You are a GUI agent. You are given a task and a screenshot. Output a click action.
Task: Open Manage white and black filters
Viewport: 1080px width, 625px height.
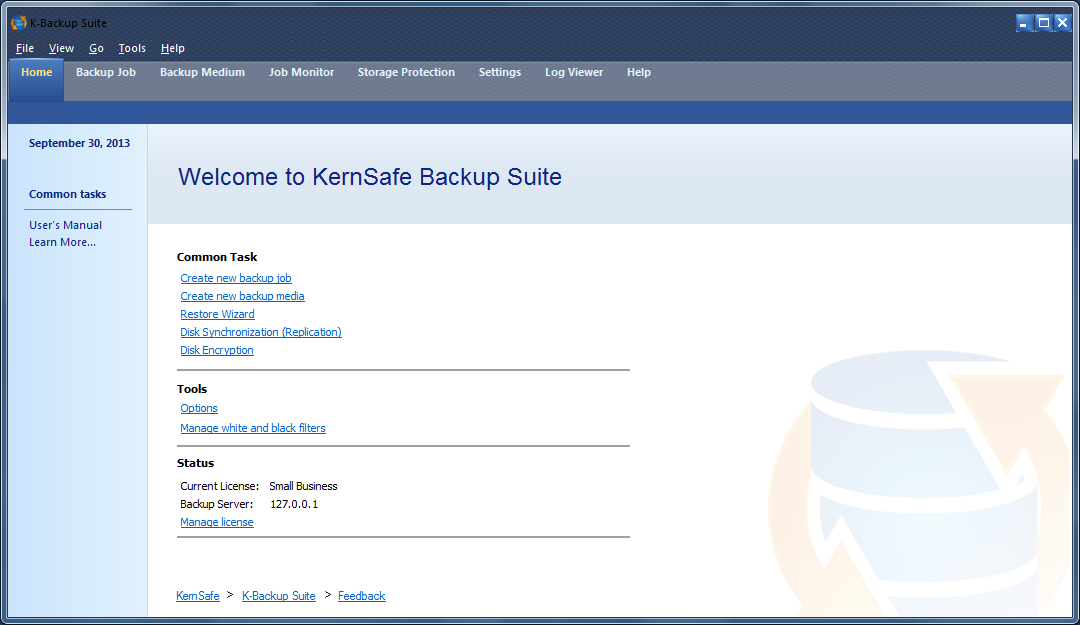pyautogui.click(x=253, y=428)
